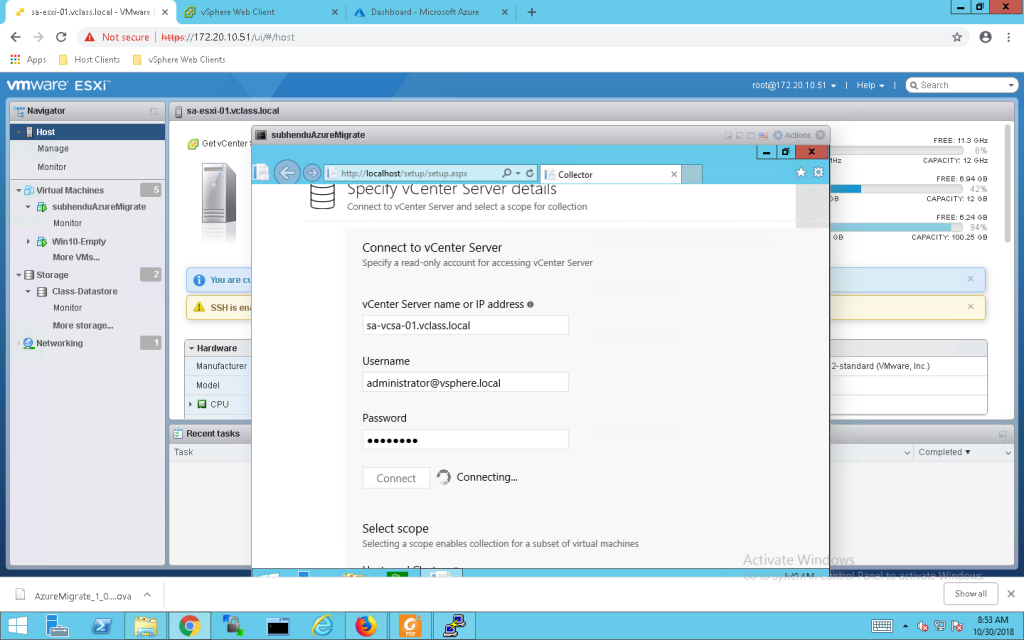The height and width of the screenshot is (640, 1024).
Task: Dismiss the blue info banner
Action: (x=970, y=279)
